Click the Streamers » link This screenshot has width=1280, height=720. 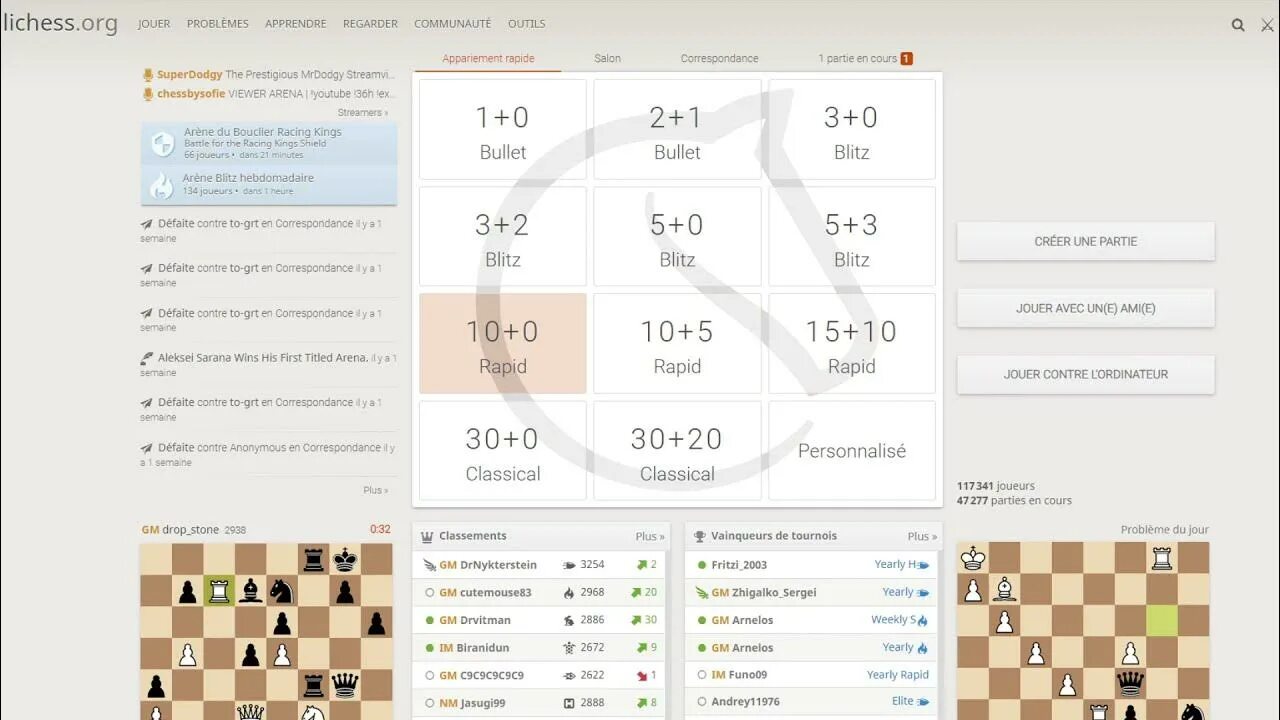click(x=363, y=113)
